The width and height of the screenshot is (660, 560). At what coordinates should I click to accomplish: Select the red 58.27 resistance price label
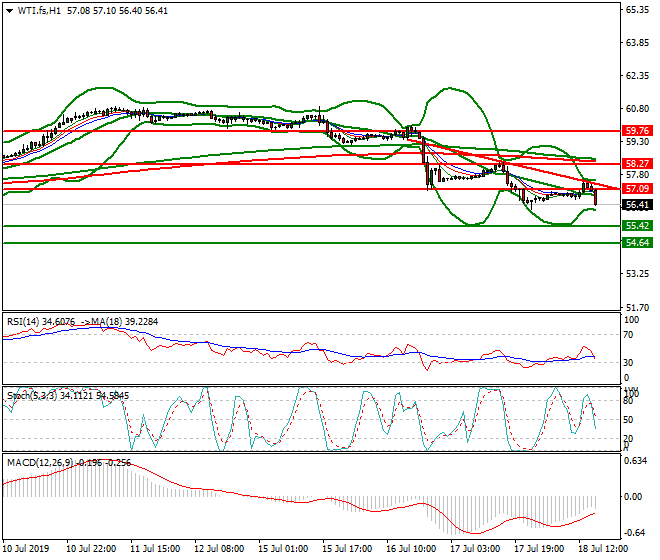pyautogui.click(x=637, y=163)
